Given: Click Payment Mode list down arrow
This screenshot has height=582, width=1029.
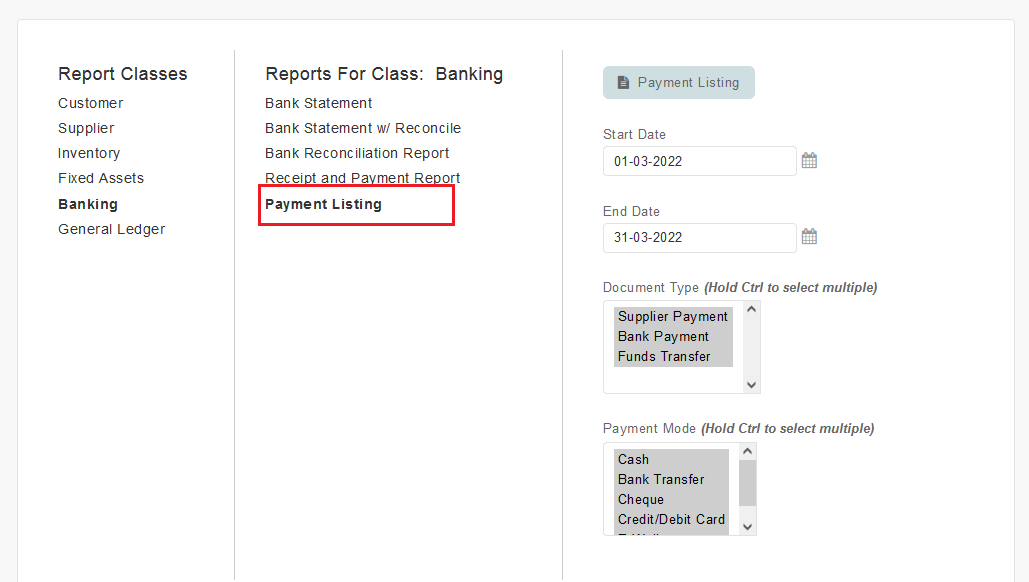Looking at the screenshot, I should coord(747,527).
